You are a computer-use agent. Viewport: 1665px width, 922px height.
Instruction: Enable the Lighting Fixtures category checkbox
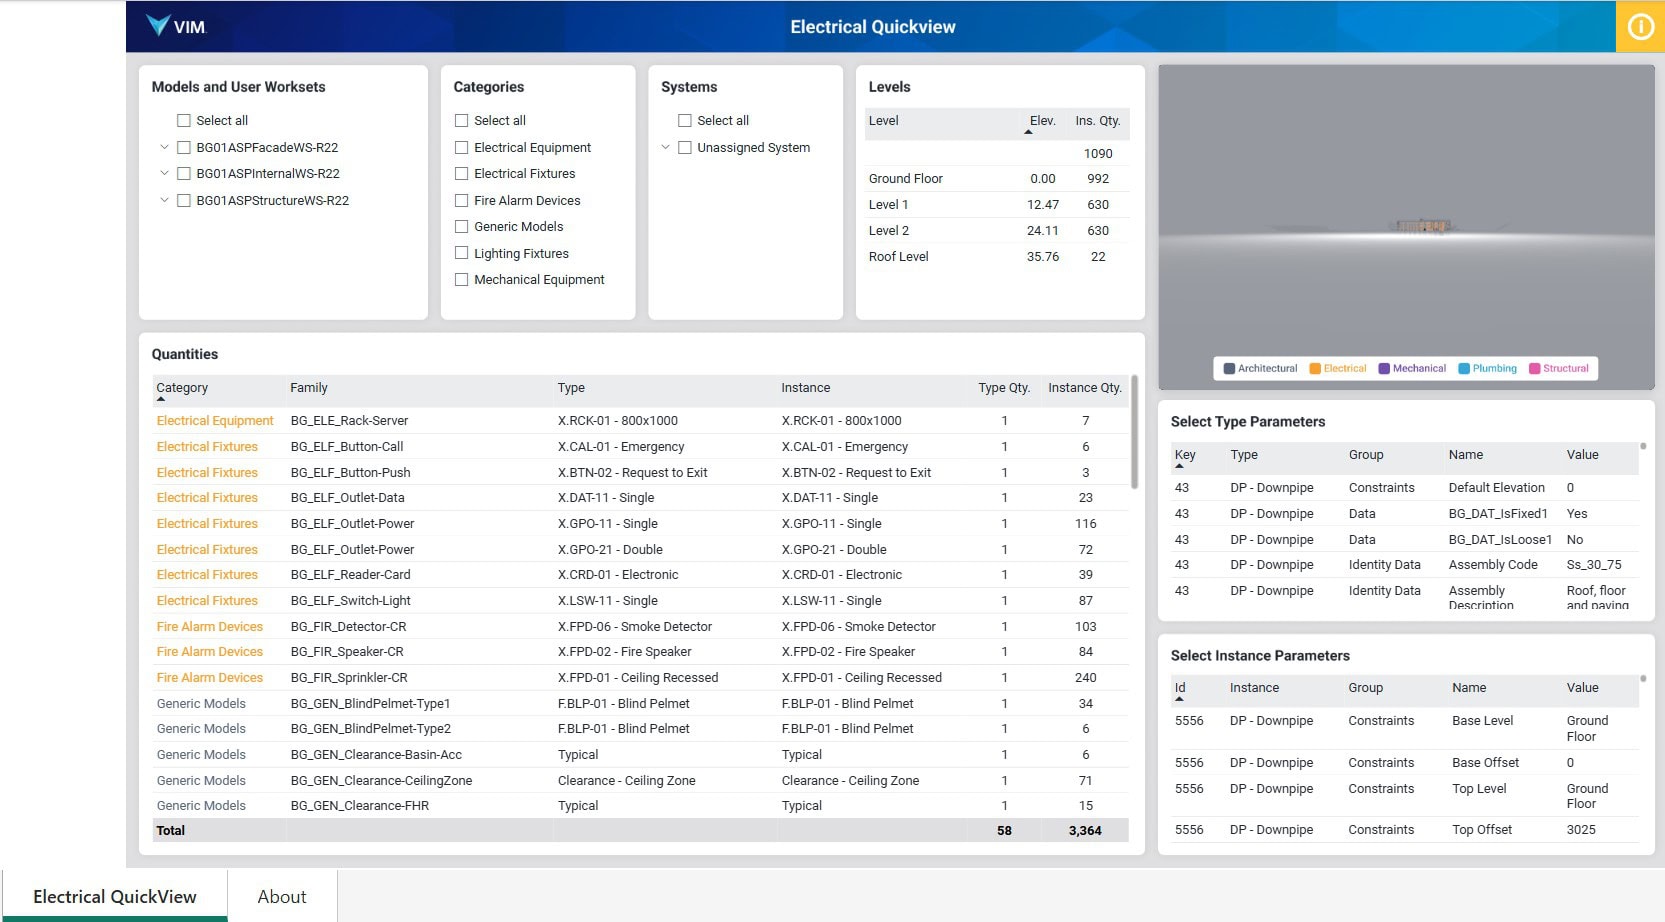pos(462,253)
